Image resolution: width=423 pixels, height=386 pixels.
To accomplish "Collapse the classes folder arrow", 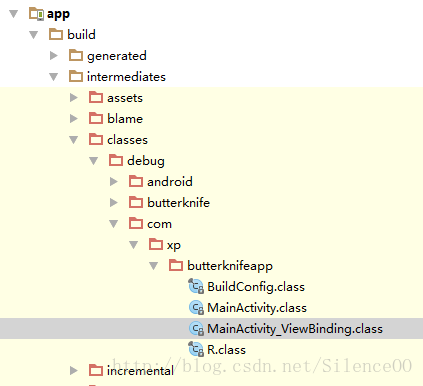I will tap(74, 140).
